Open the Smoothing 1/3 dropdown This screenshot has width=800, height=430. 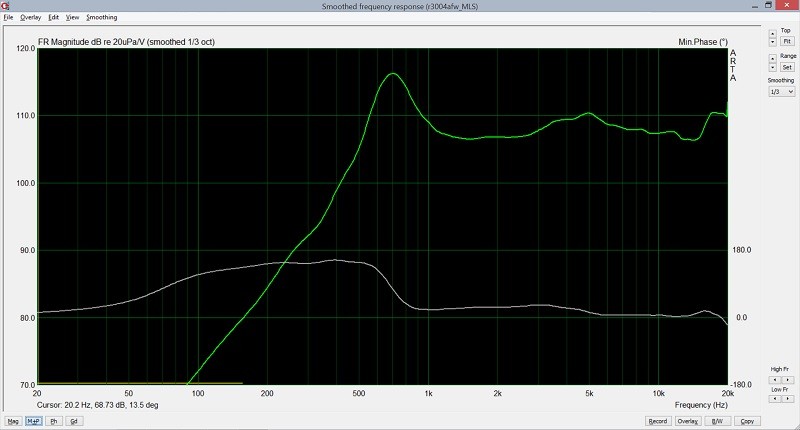pos(782,92)
